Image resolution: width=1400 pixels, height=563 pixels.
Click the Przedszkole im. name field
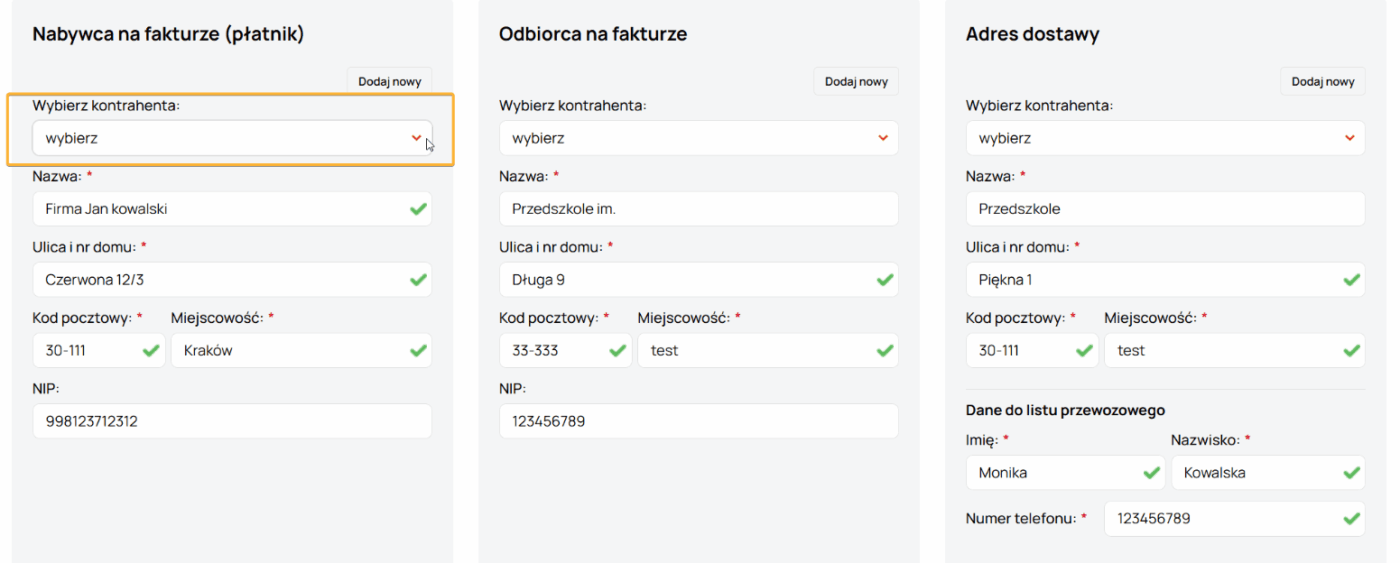pyautogui.click(x=698, y=209)
